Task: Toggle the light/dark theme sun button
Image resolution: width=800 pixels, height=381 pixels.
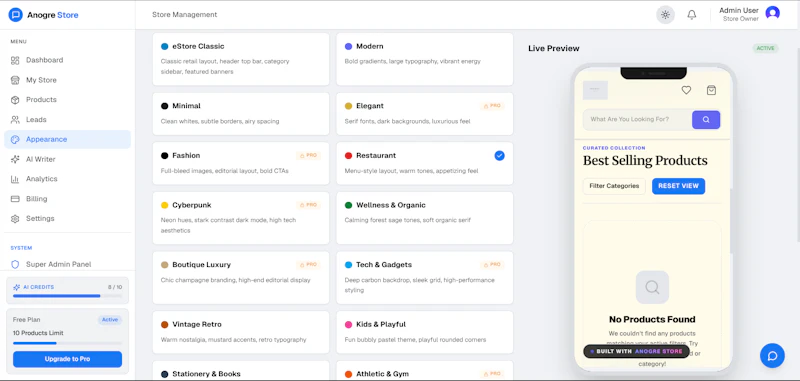Action: click(665, 15)
